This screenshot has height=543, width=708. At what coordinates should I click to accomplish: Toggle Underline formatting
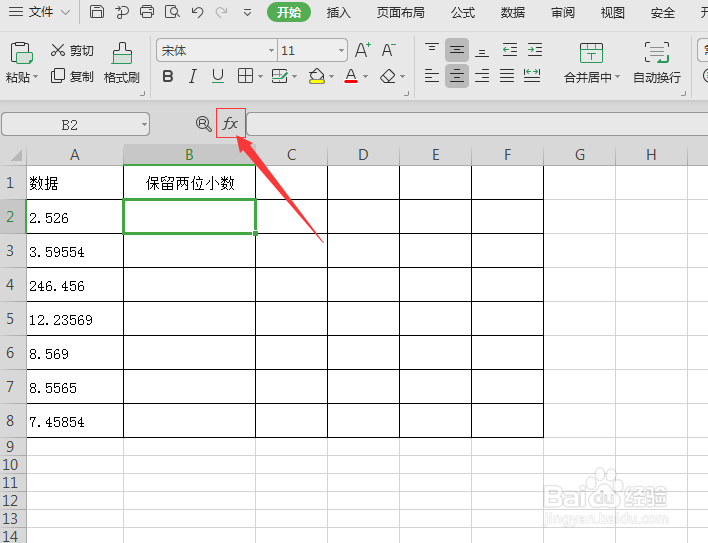click(218, 76)
